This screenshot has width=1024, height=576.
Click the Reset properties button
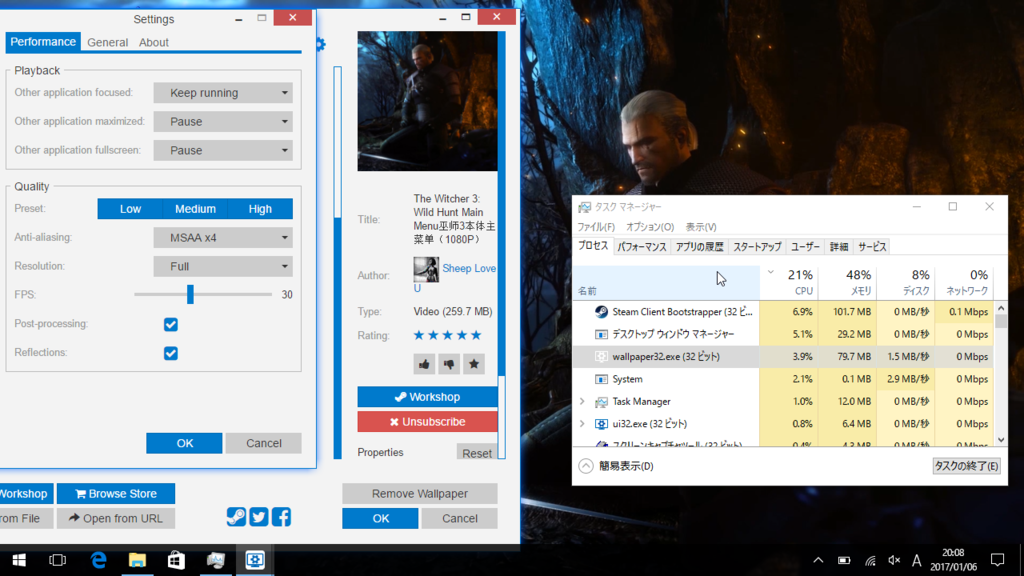coord(477,453)
